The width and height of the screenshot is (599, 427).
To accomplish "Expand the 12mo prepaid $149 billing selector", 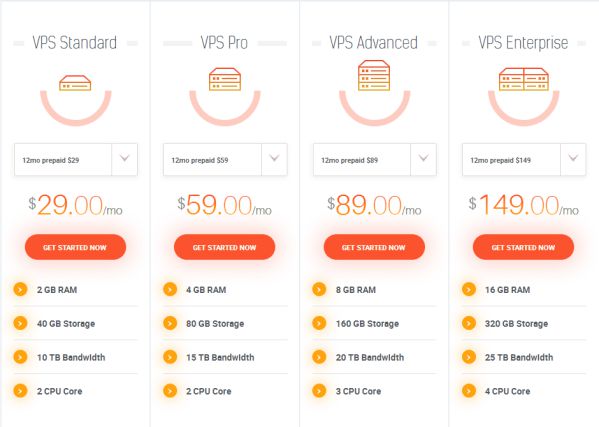I will point(524,160).
